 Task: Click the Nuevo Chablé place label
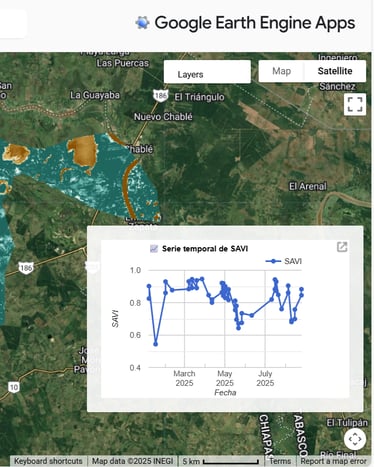(x=163, y=117)
